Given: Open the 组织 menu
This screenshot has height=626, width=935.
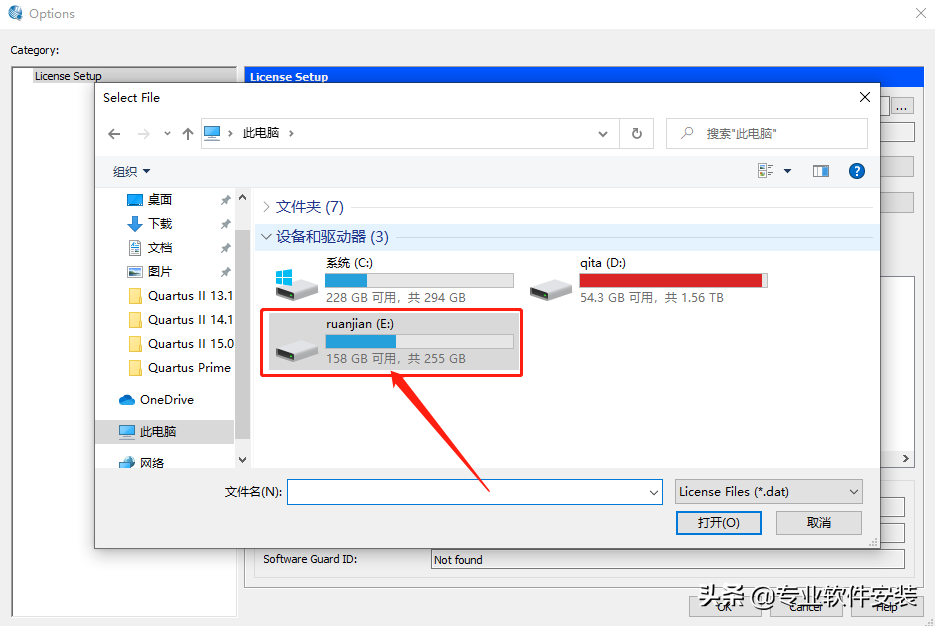Looking at the screenshot, I should pyautogui.click(x=131, y=172).
